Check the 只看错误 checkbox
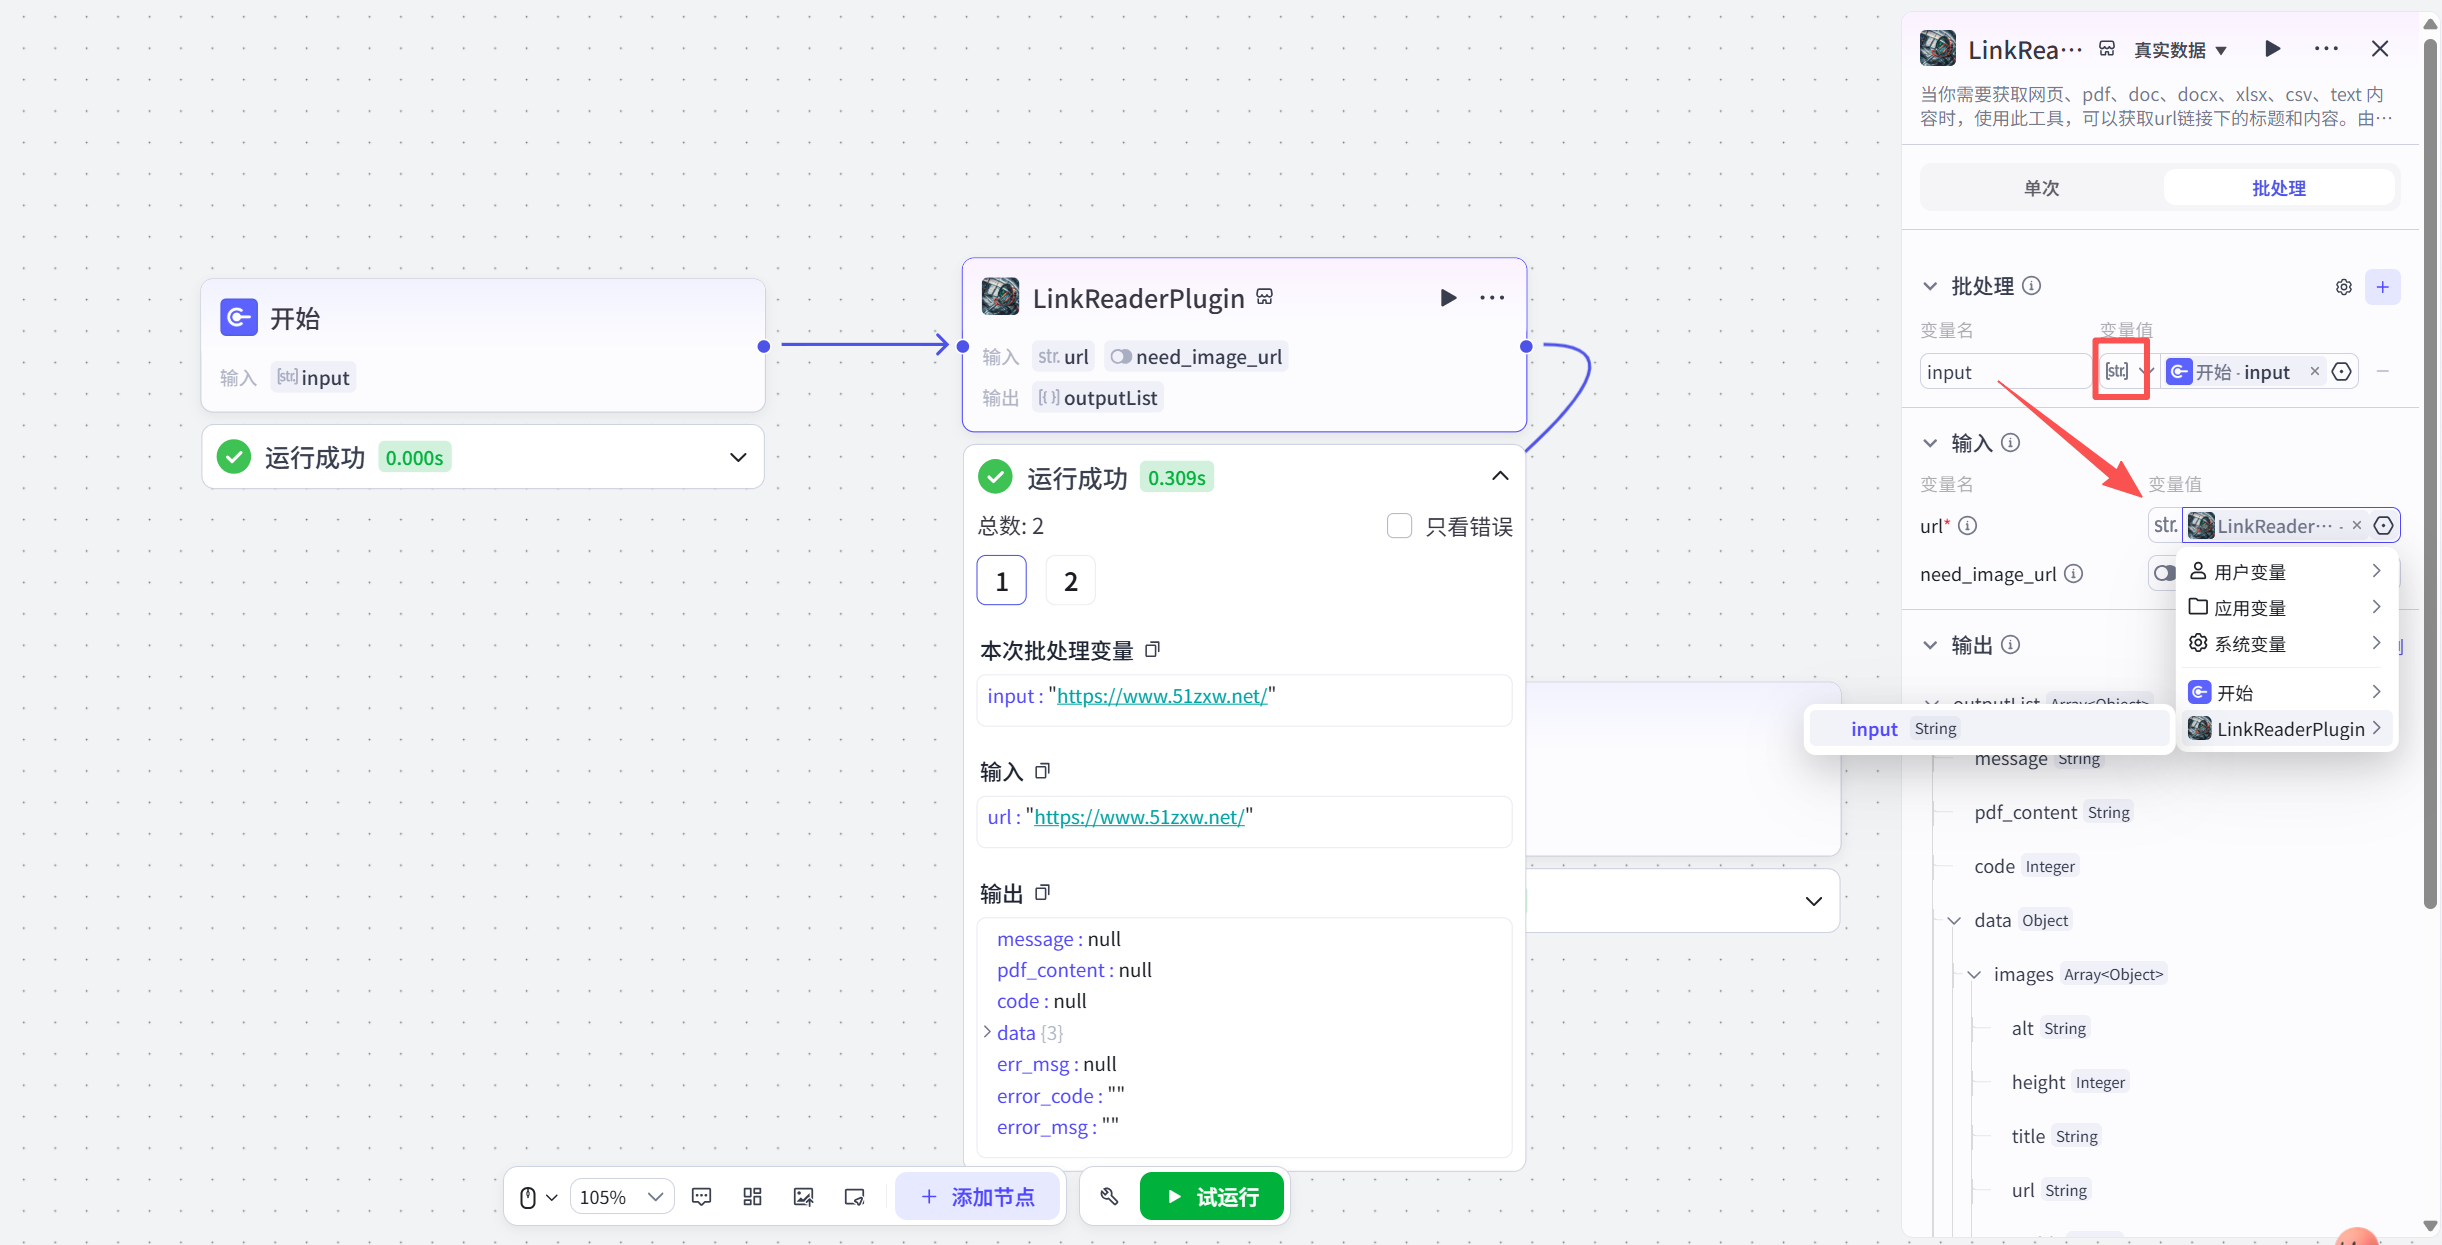 (x=1399, y=526)
